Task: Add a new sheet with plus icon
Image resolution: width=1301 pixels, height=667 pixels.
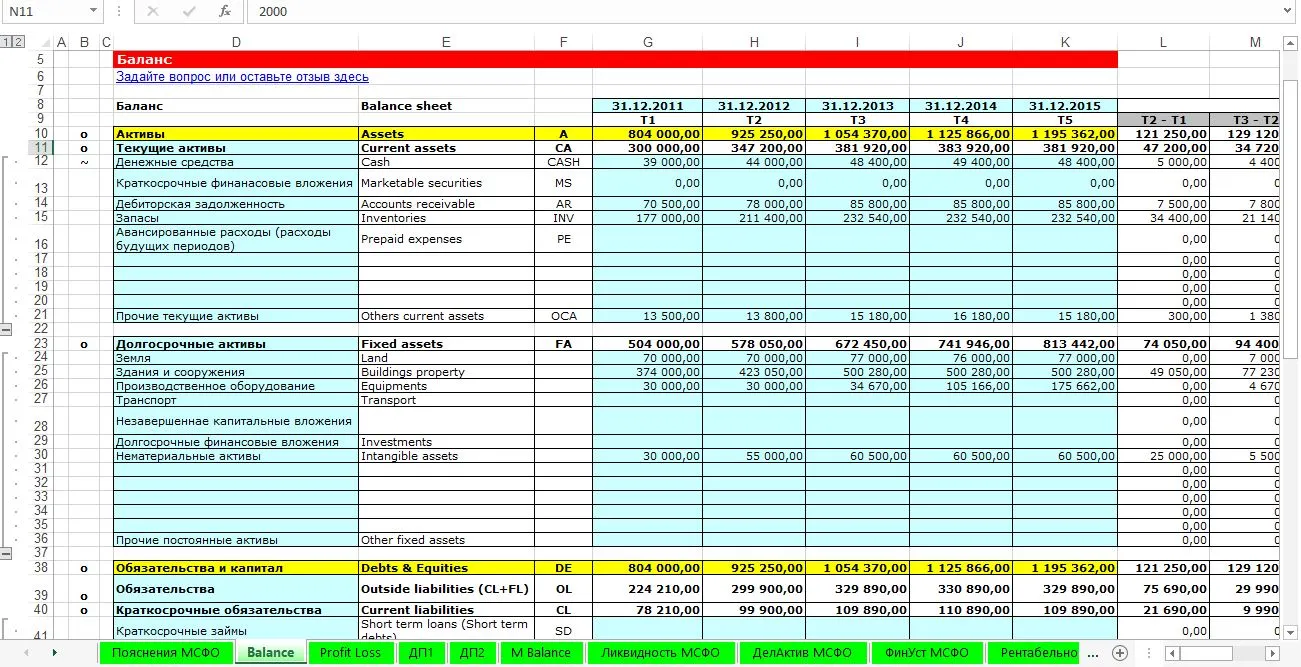Action: (1120, 653)
